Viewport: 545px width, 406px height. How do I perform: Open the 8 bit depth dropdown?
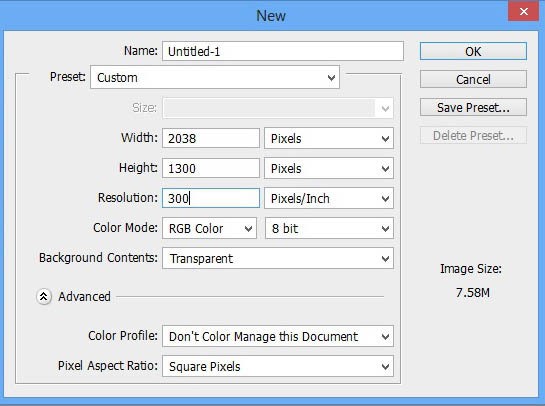click(x=329, y=228)
